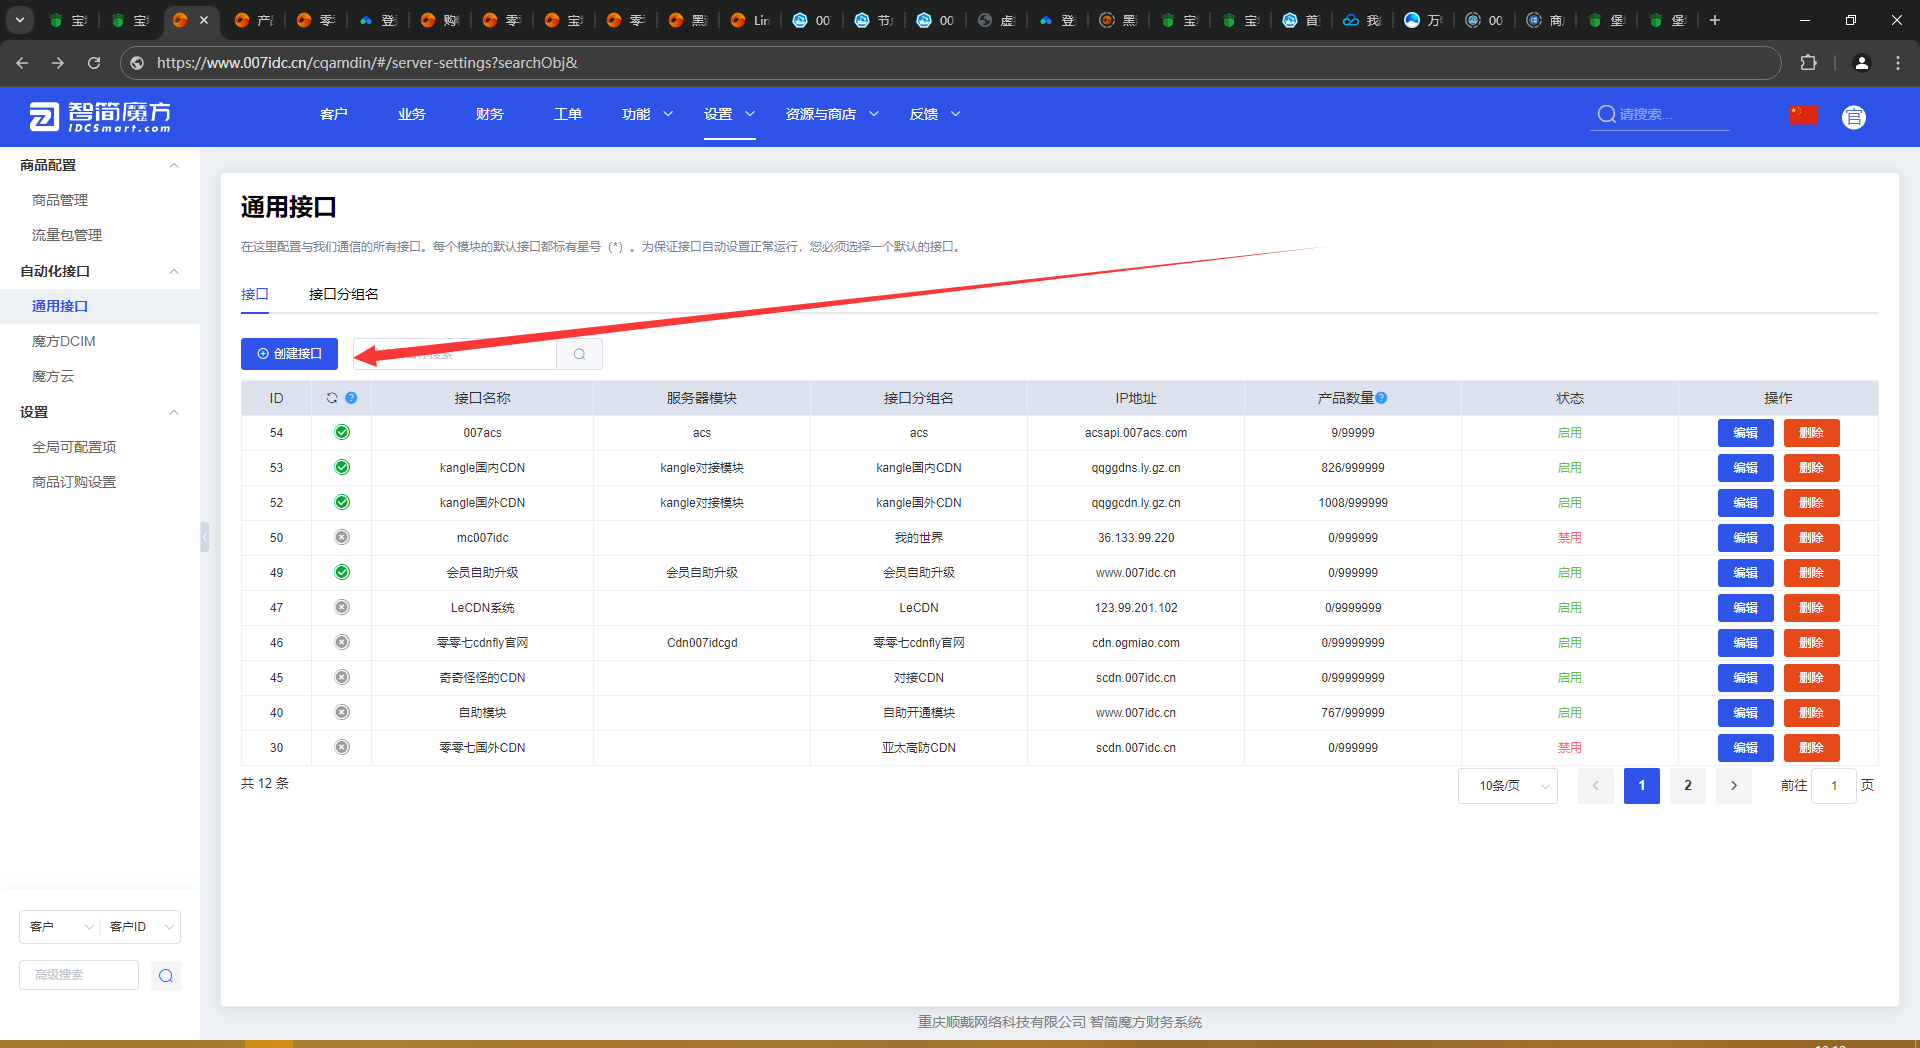Image resolution: width=1920 pixels, height=1048 pixels.
Task: Click the China flag language icon
Action: pyautogui.click(x=1803, y=115)
